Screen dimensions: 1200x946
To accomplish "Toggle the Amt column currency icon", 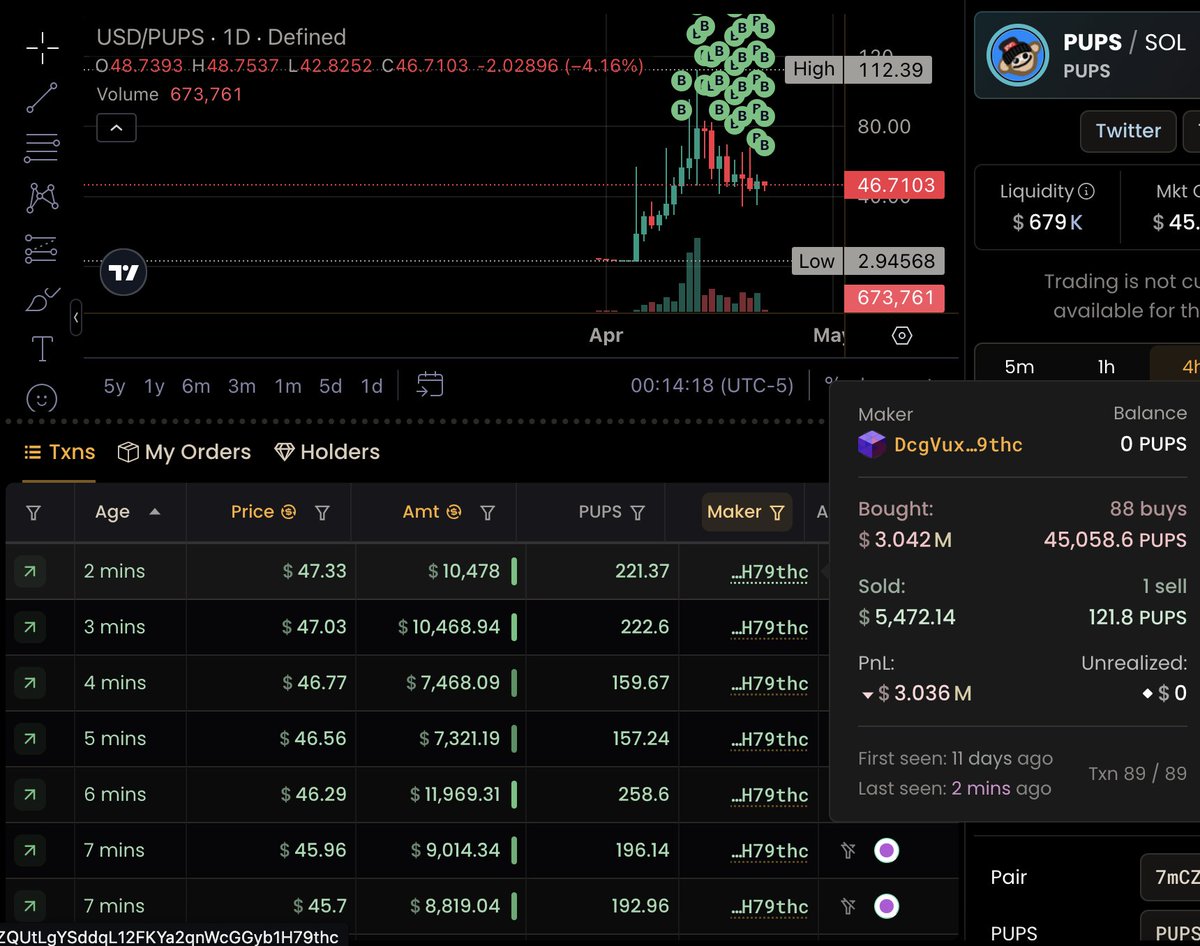I will (454, 512).
